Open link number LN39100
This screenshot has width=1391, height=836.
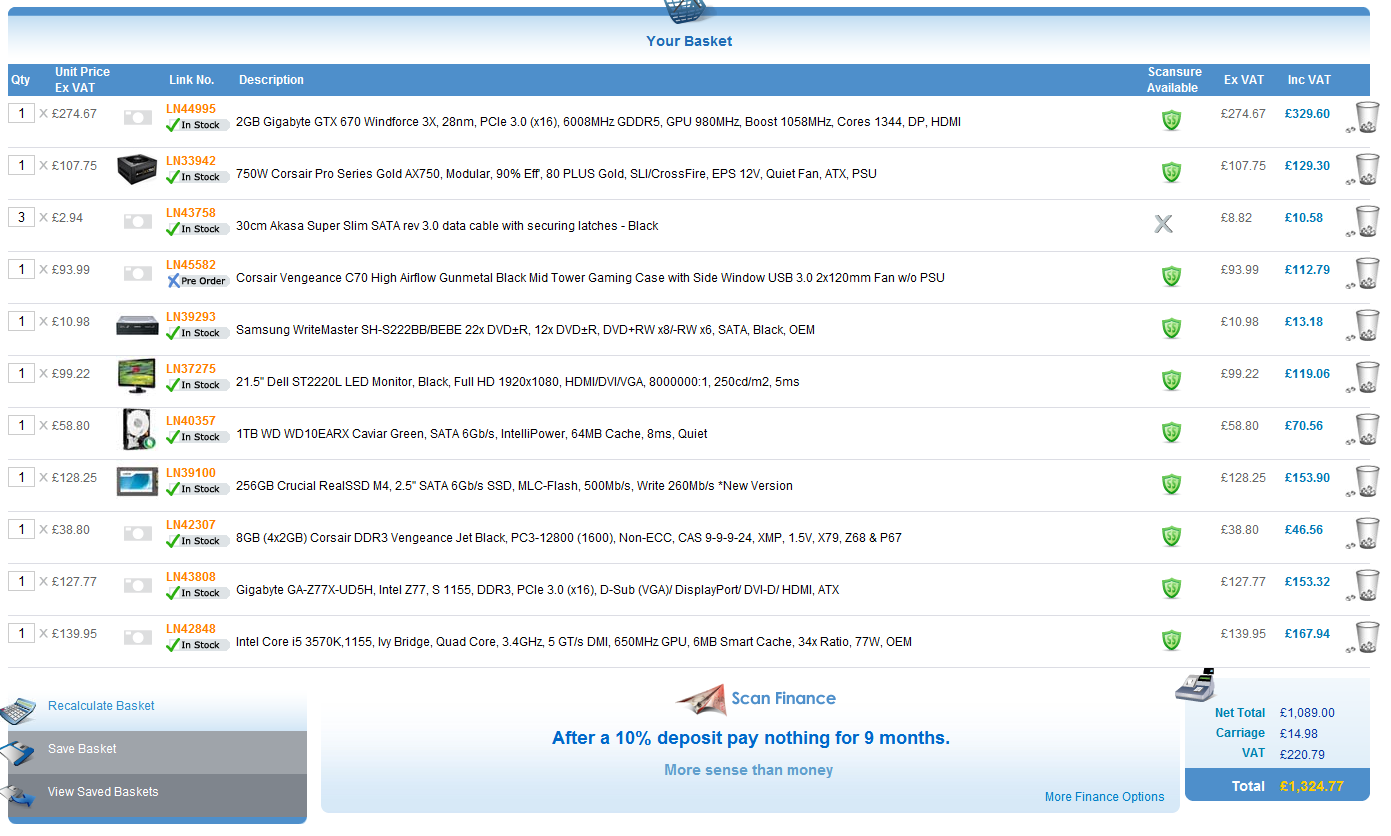191,473
